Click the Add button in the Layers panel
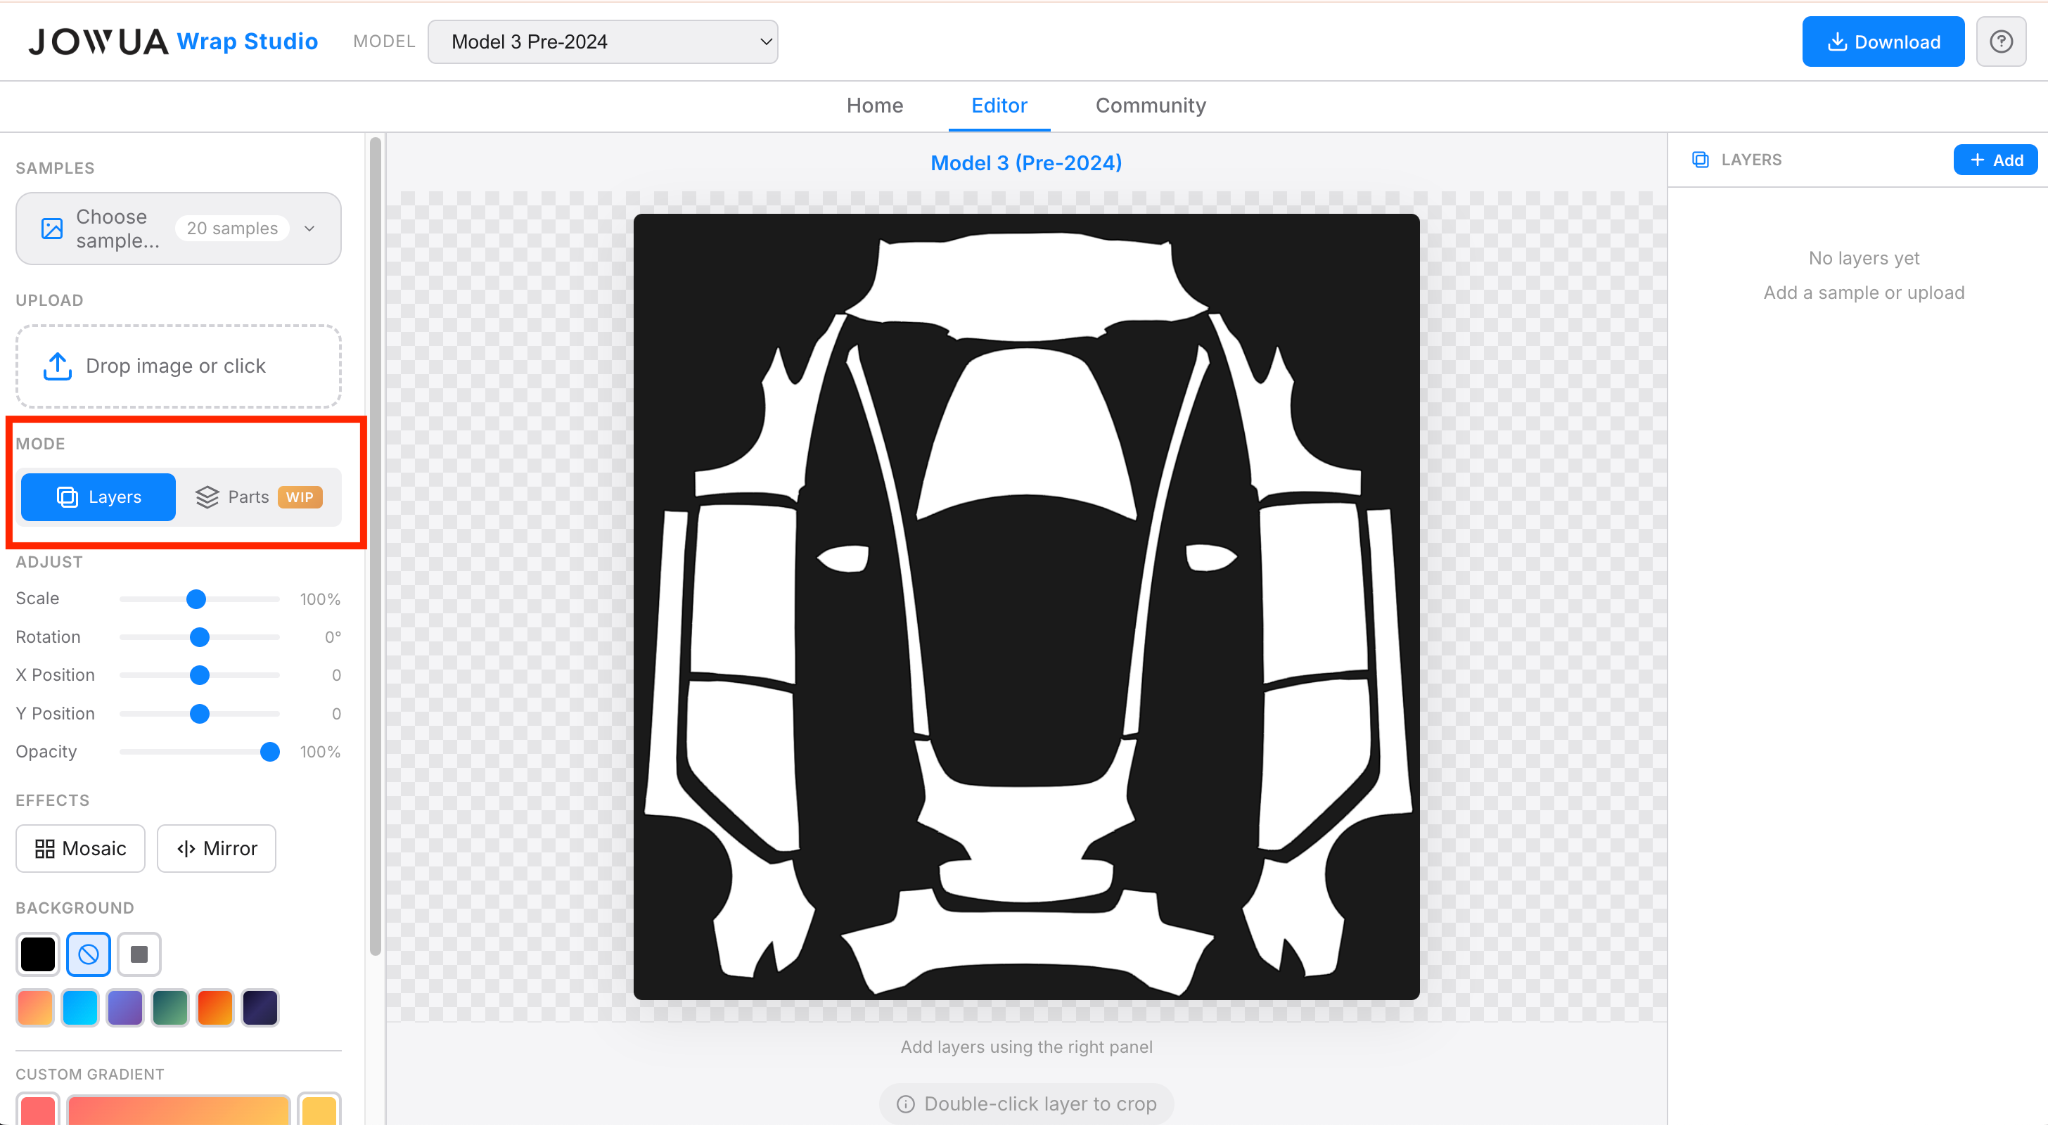 coord(1994,159)
